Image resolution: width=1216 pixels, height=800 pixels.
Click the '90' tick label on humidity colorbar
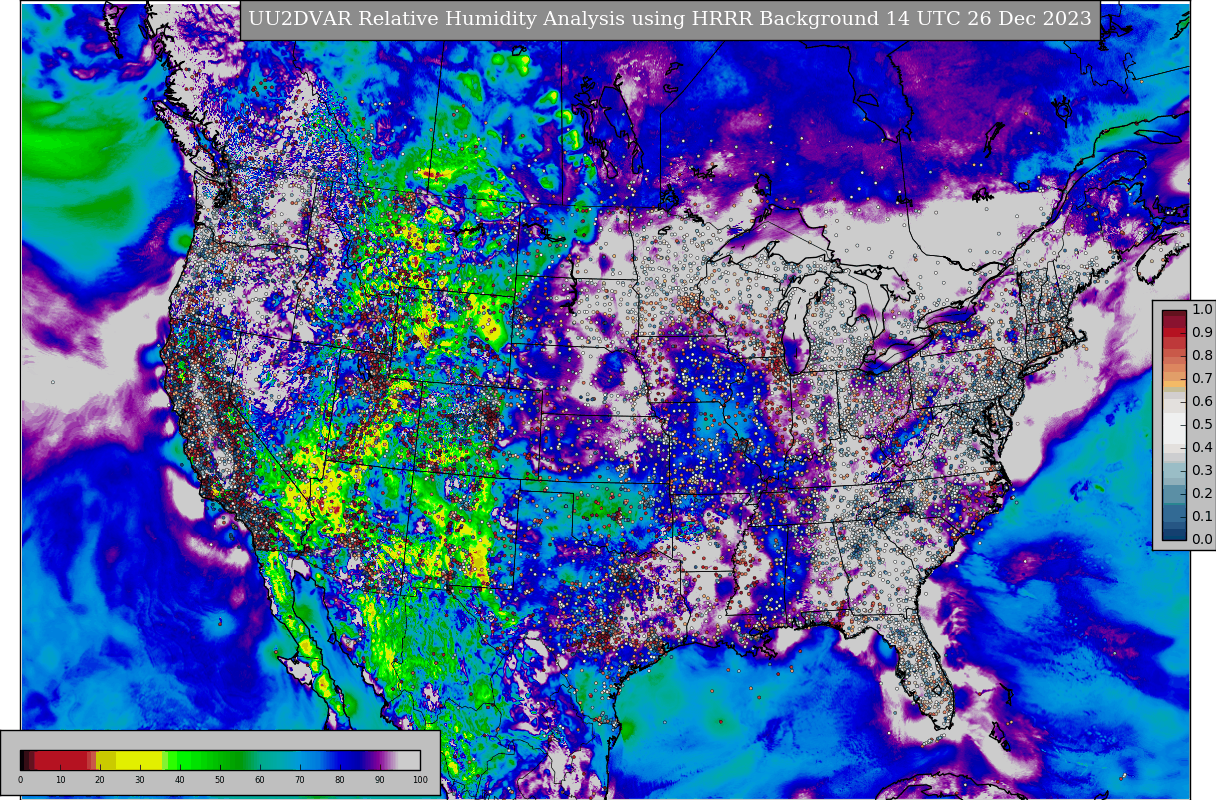pyautogui.click(x=380, y=780)
